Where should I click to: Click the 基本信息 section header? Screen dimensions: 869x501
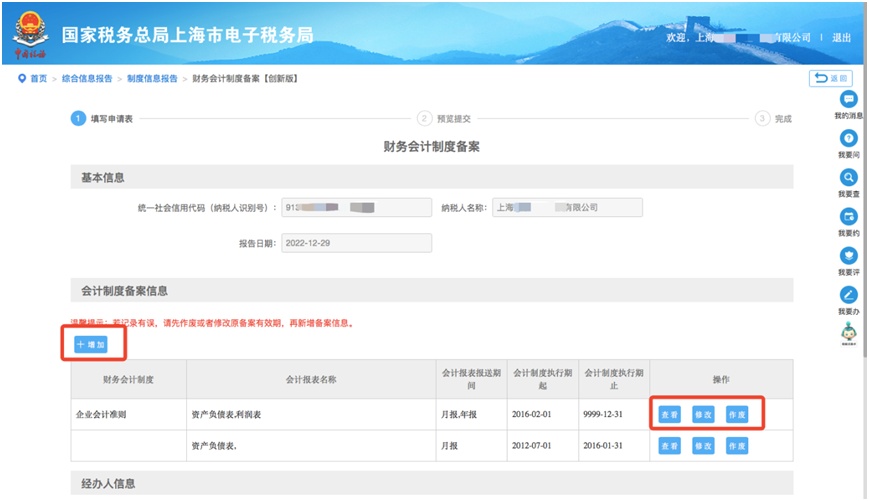[x=432, y=177]
